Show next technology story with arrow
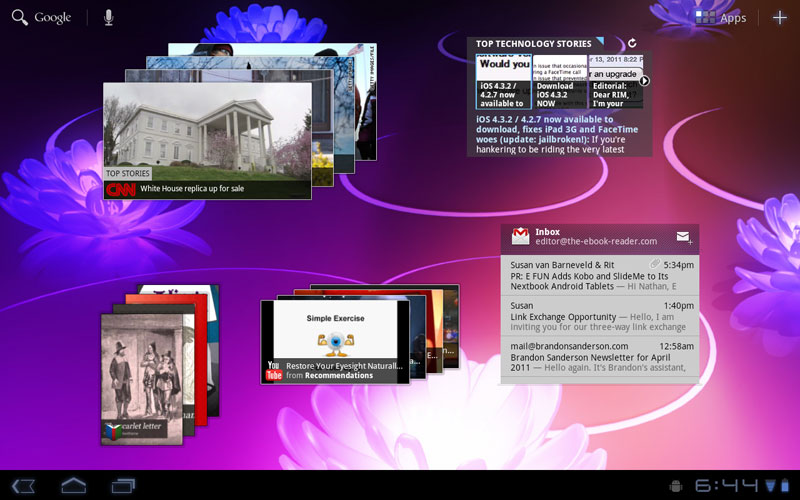The width and height of the screenshot is (800, 500). (645, 81)
